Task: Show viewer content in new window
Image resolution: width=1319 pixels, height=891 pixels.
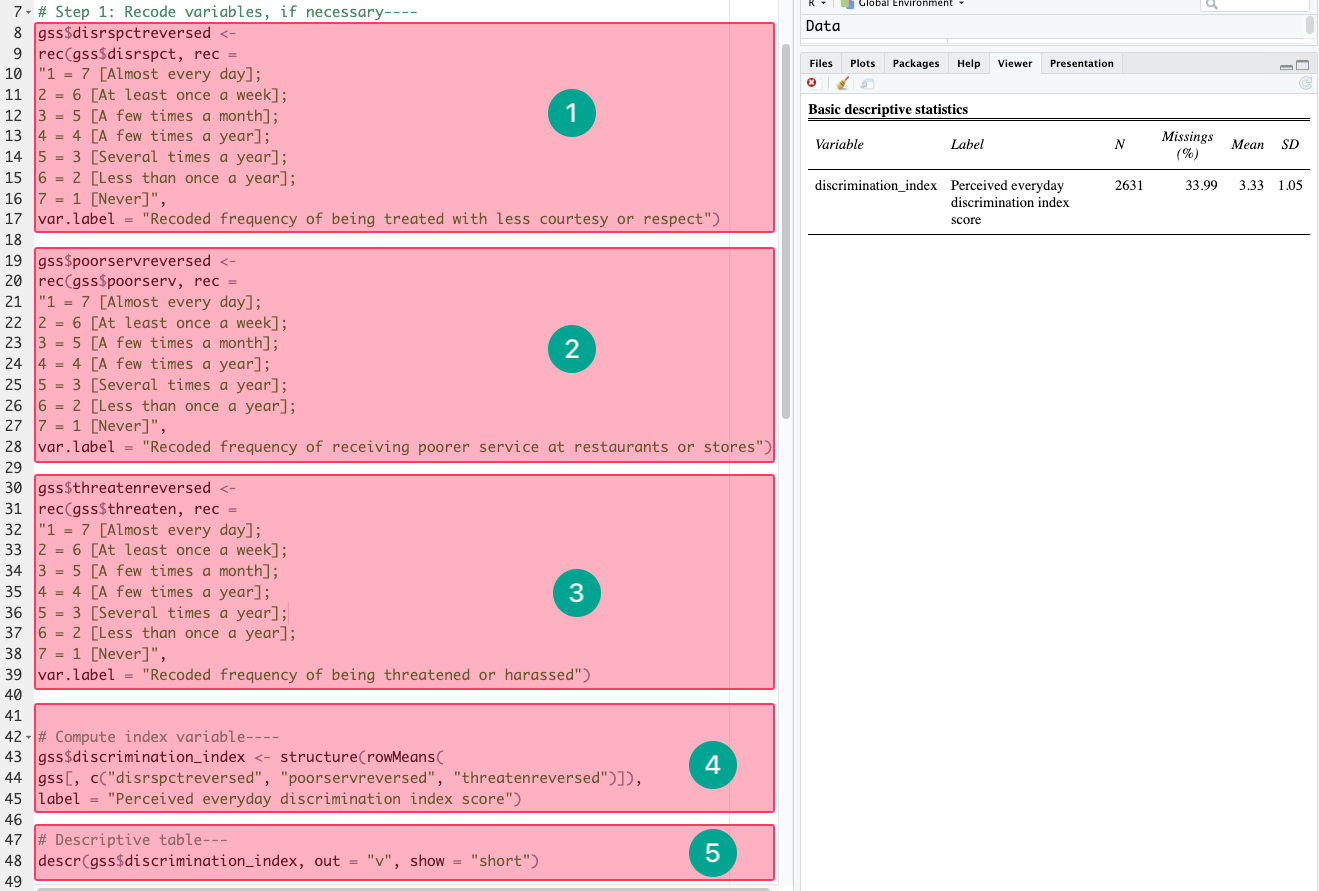Action: coord(867,84)
